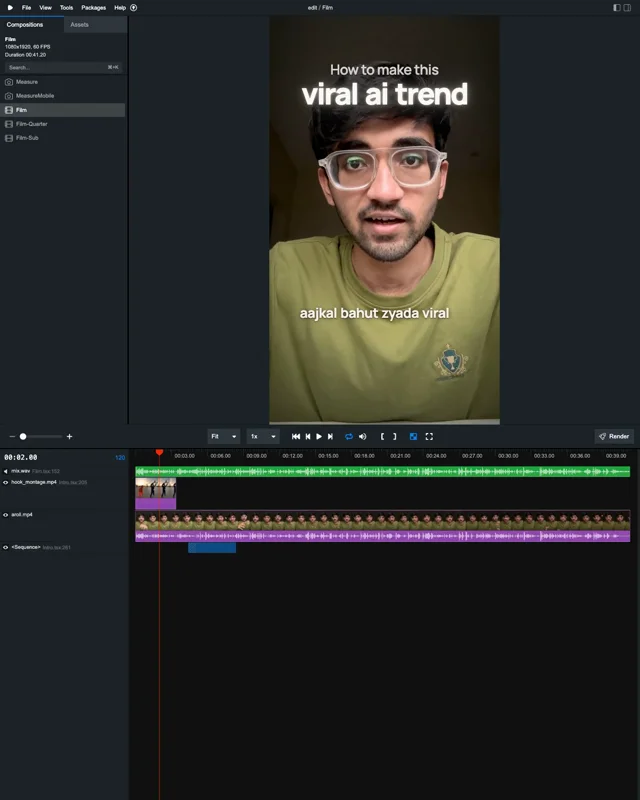640x800 pixels.
Task: Switch to the Assets tab
Action: click(95, 24)
